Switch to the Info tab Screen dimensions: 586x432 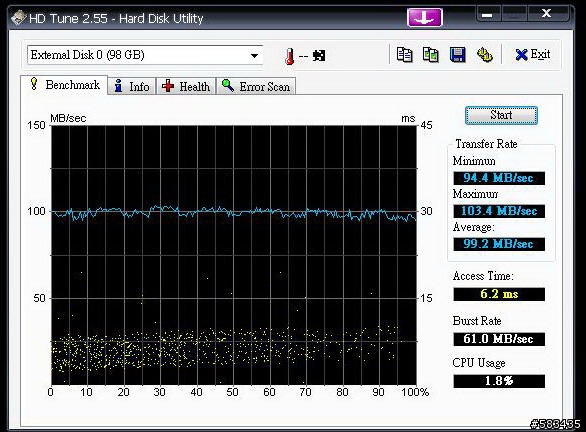tap(132, 86)
